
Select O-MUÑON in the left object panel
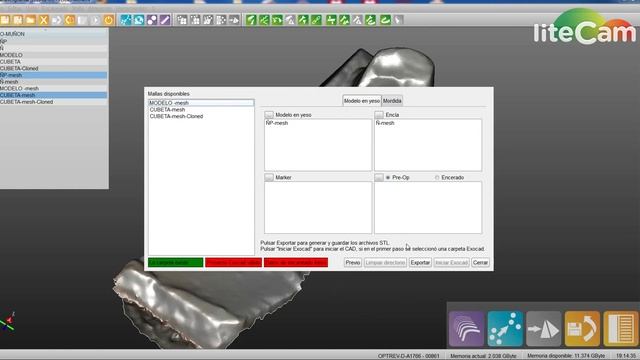(x=53, y=34)
